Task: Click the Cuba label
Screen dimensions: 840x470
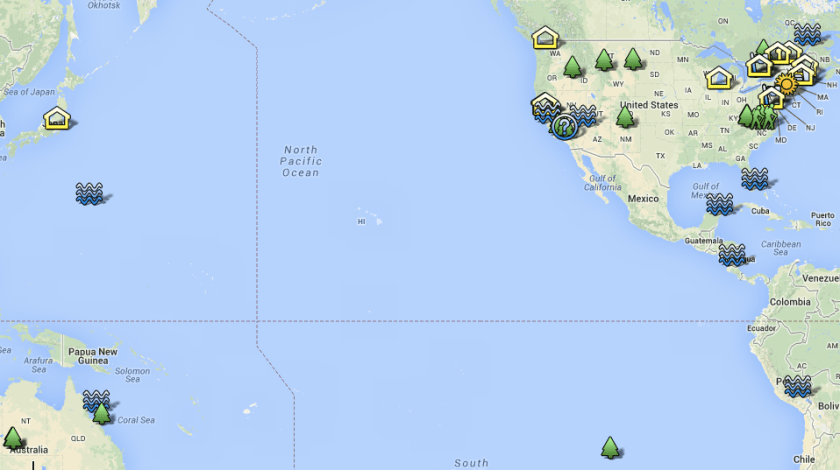Action: (x=760, y=211)
